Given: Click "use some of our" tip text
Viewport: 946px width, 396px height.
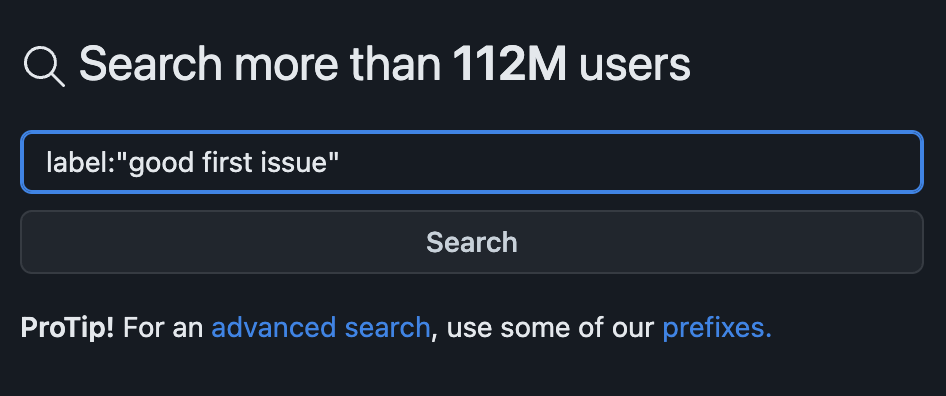Looking at the screenshot, I should 550,328.
